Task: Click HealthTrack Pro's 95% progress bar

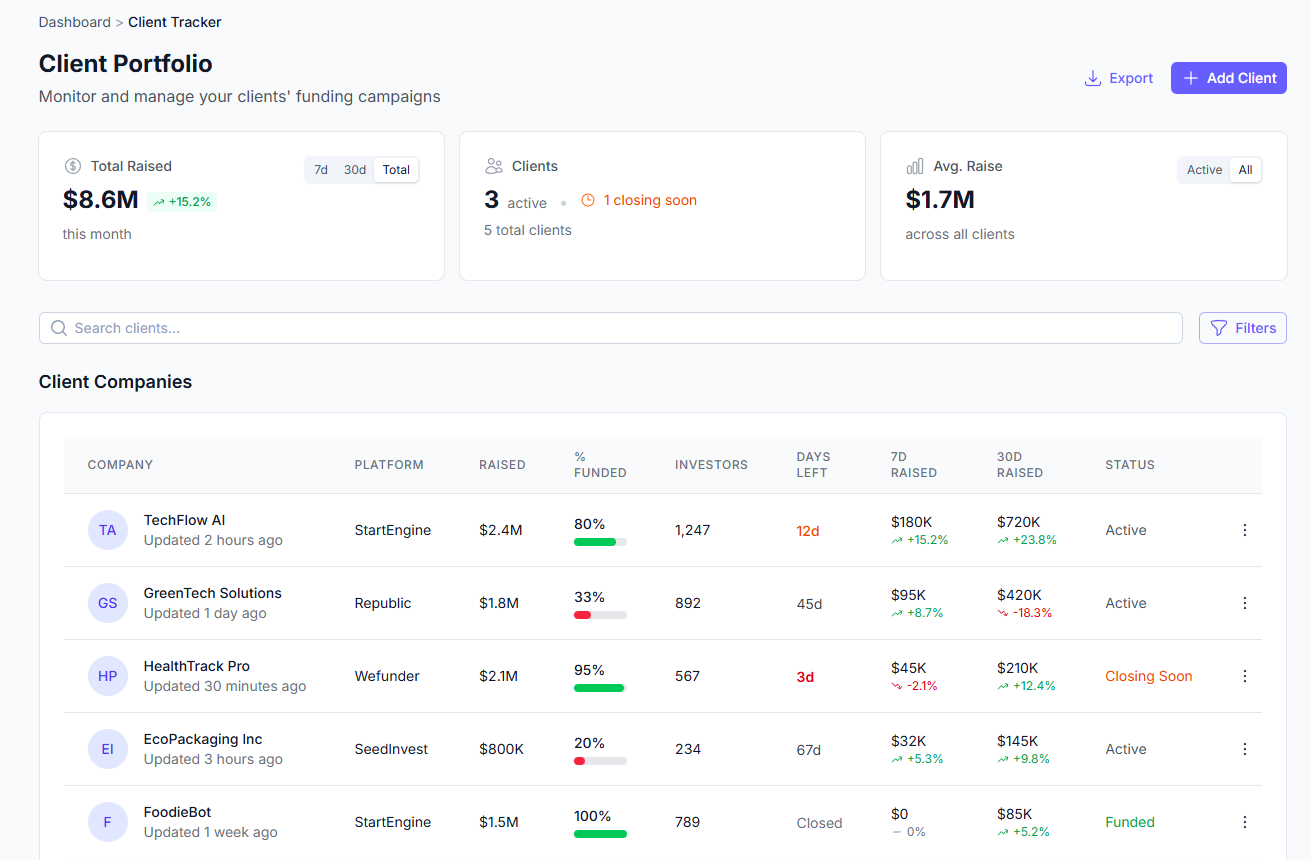Action: [x=599, y=687]
